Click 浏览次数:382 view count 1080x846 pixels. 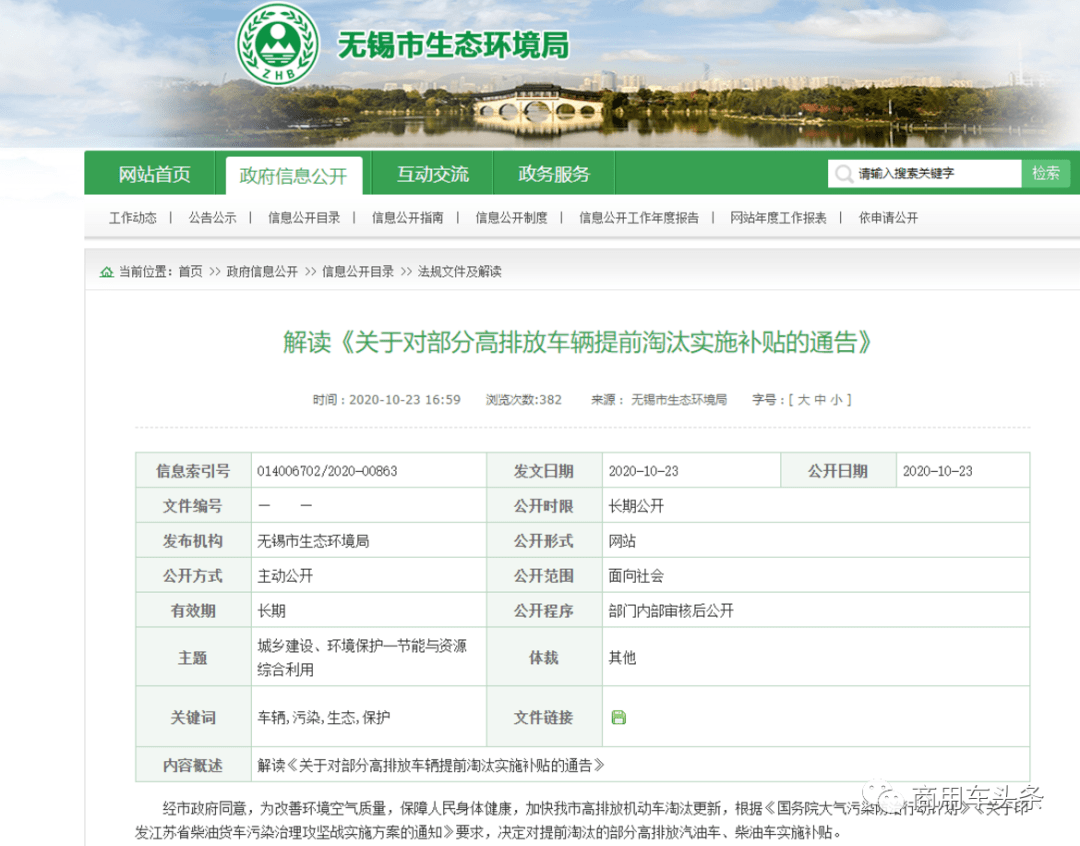pos(523,400)
